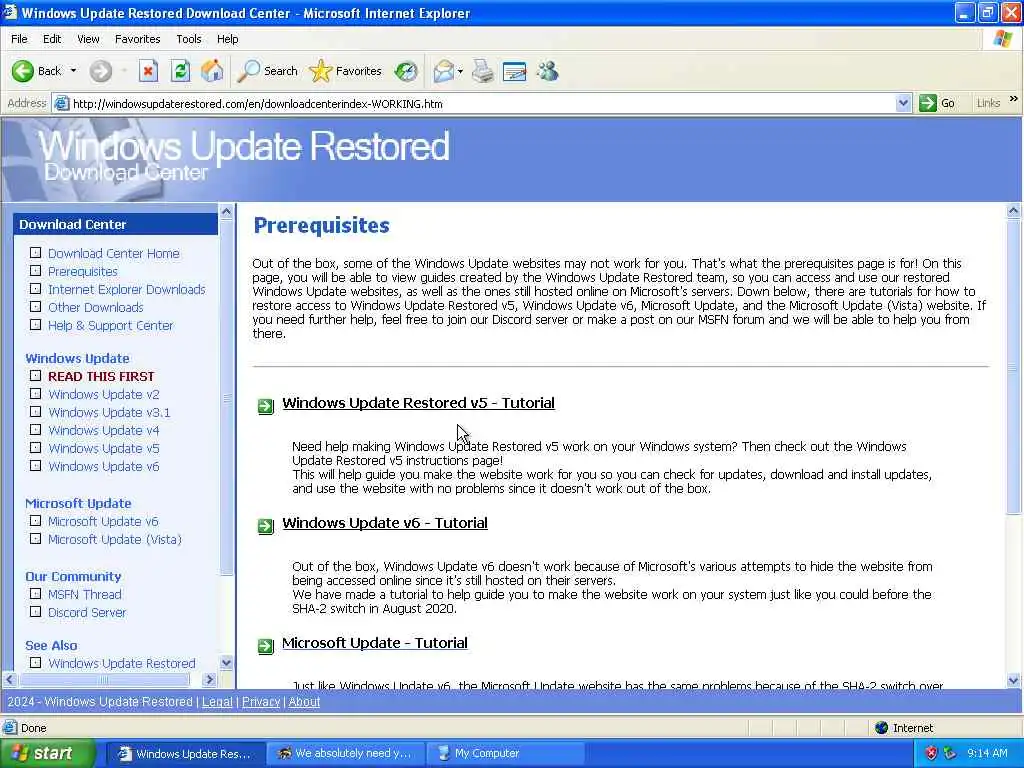1024x768 pixels.
Task: Open the Windows Update v3.1 sidebar link
Action: [109, 413]
